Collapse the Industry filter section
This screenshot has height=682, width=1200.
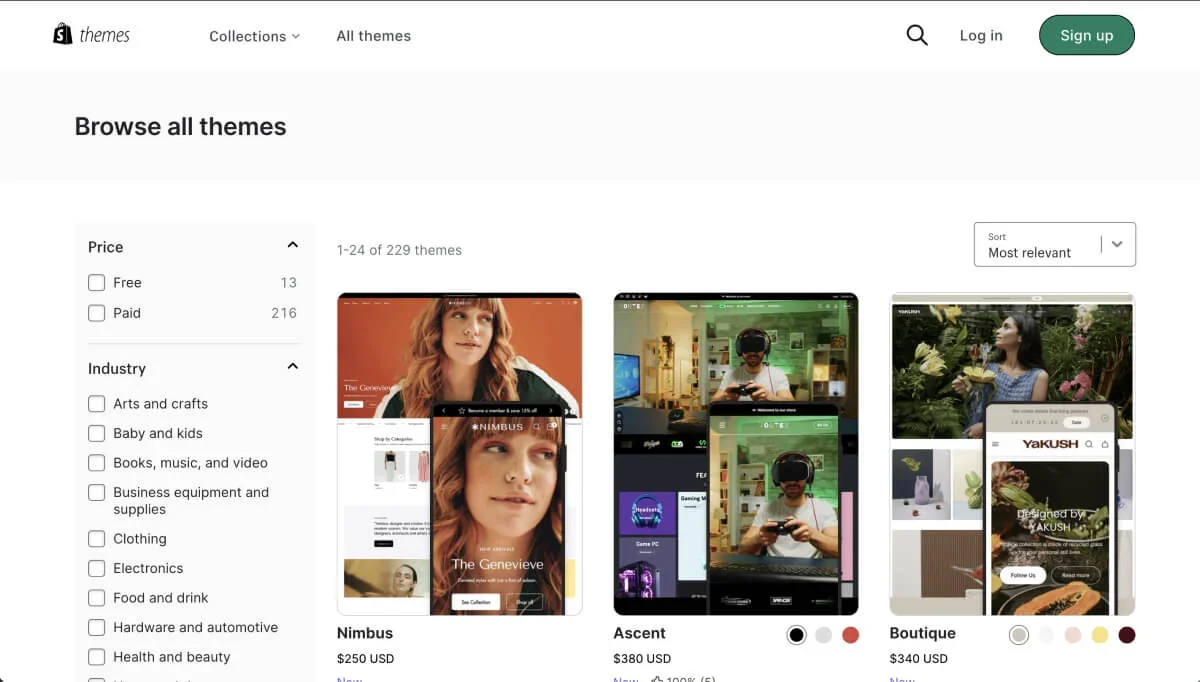291,366
